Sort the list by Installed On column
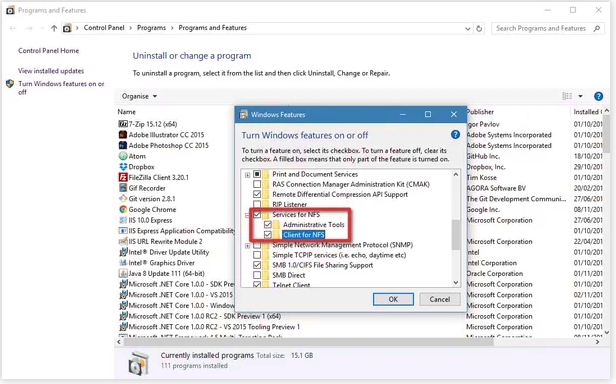Image resolution: width=616 pixels, height=384 pixels. tap(587, 112)
